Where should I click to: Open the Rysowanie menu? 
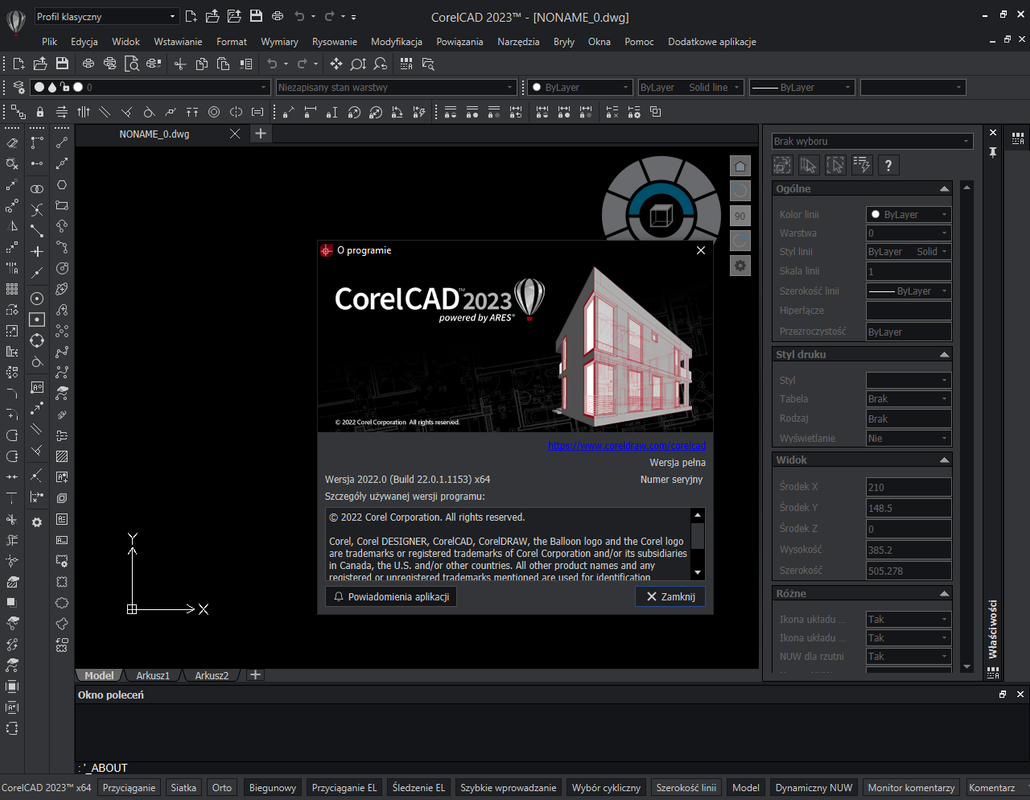point(334,41)
